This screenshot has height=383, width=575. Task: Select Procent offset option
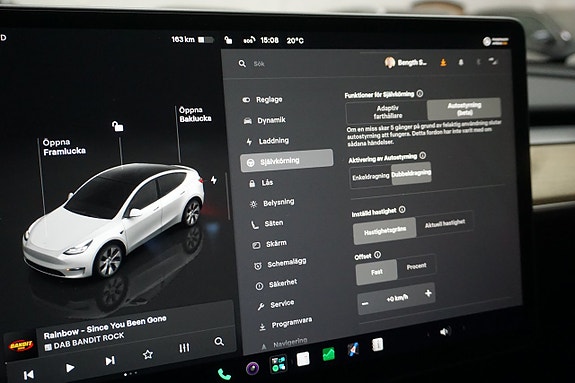[417, 266]
